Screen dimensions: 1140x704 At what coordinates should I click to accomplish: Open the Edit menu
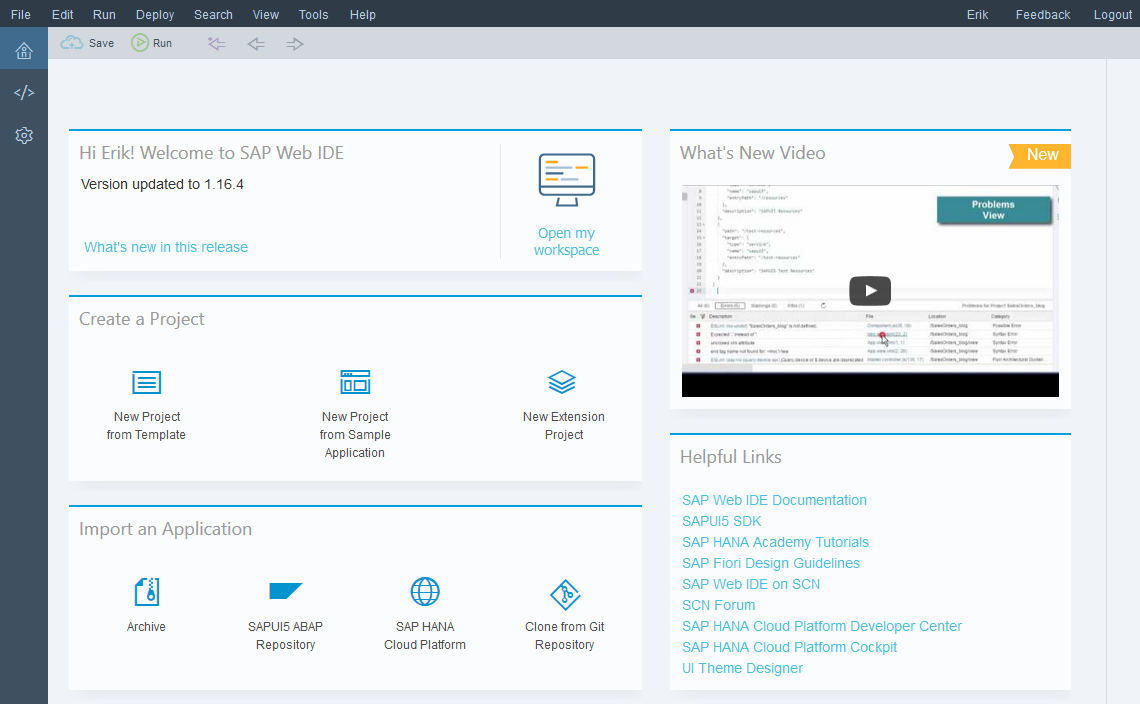pos(63,15)
